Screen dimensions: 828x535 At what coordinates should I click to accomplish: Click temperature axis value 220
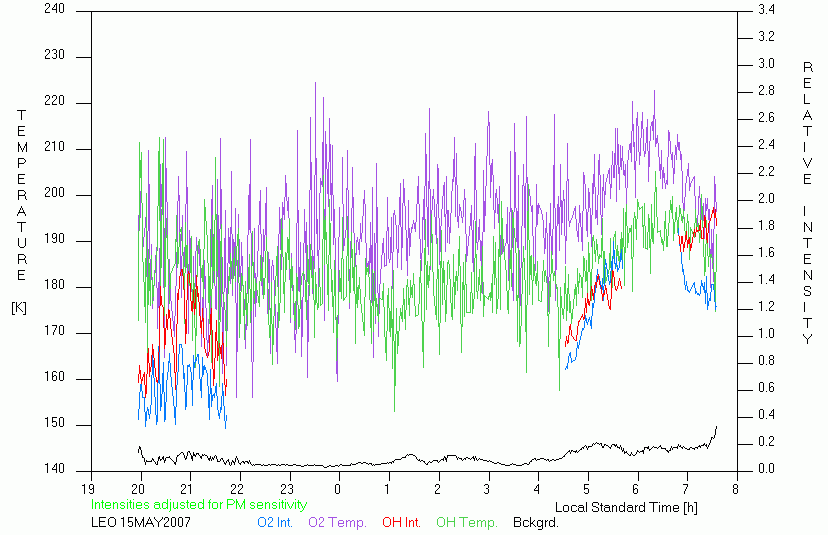54,101
